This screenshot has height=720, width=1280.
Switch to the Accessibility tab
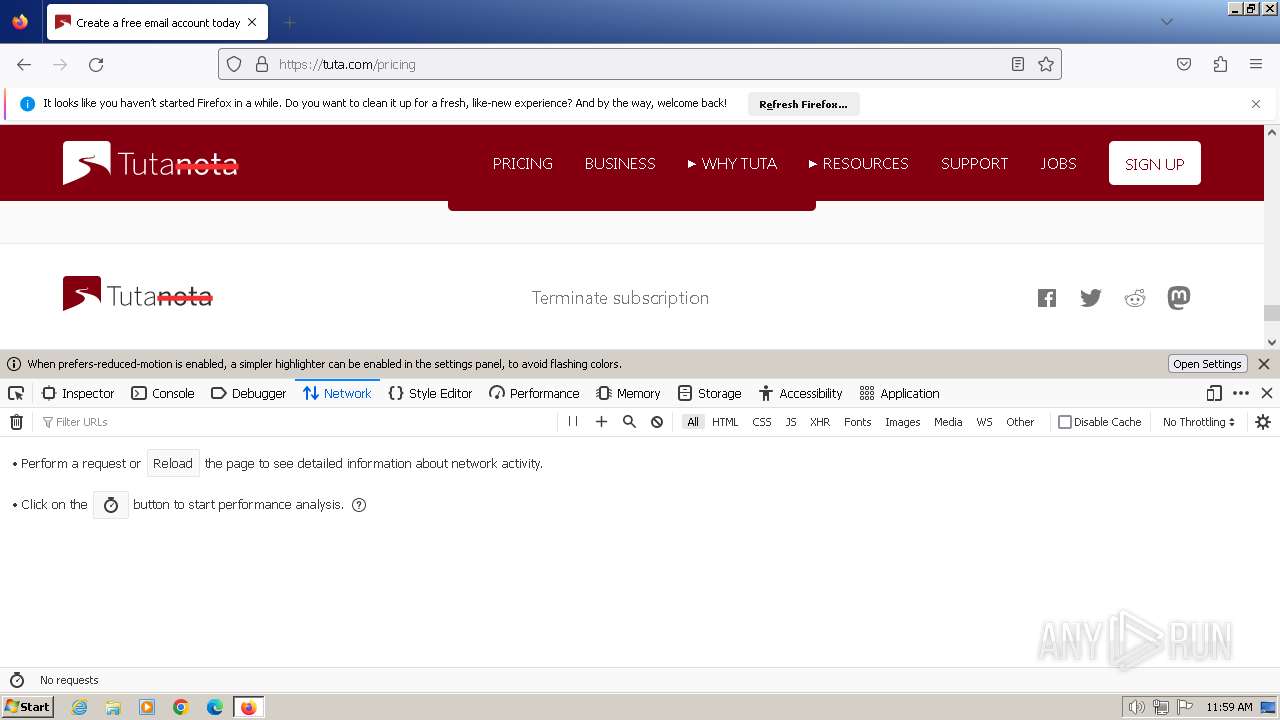click(x=801, y=393)
